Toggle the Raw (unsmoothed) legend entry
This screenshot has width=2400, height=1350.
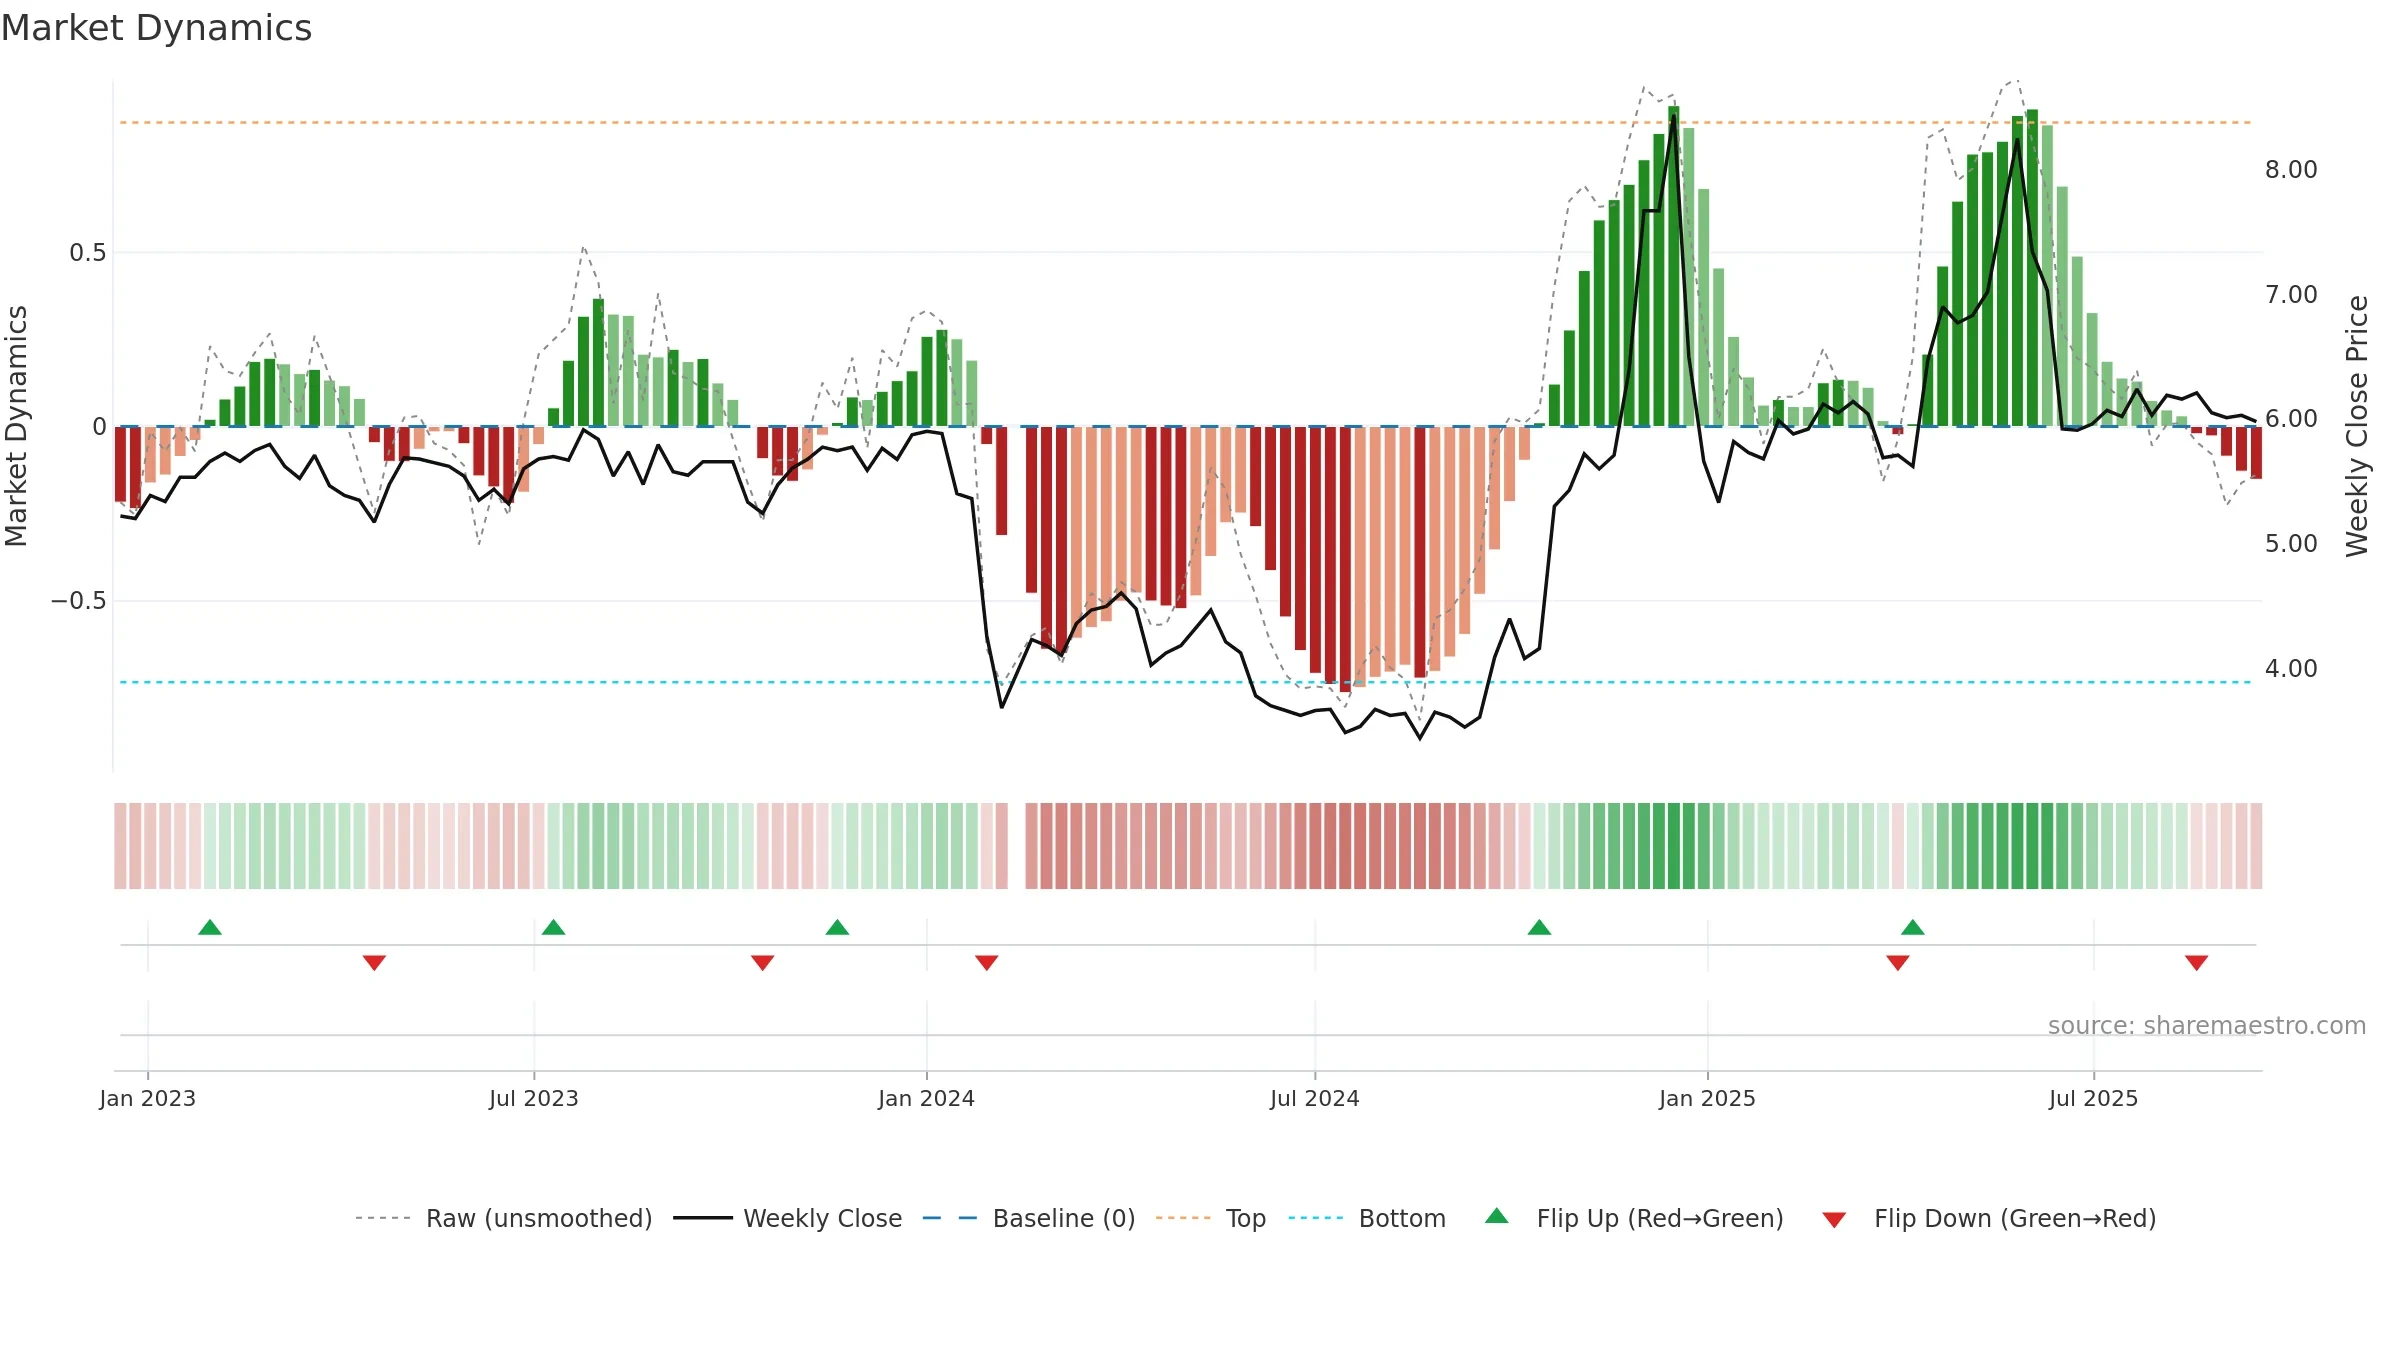click(x=504, y=1219)
